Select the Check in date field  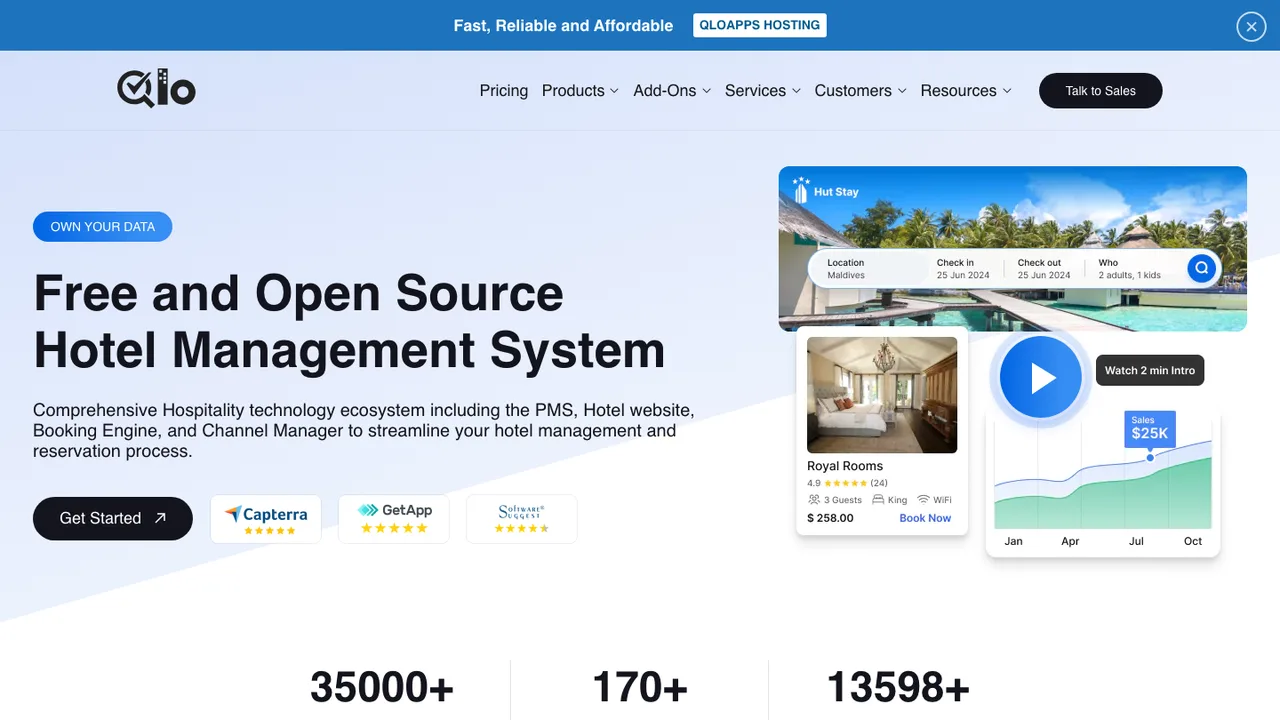tap(963, 269)
